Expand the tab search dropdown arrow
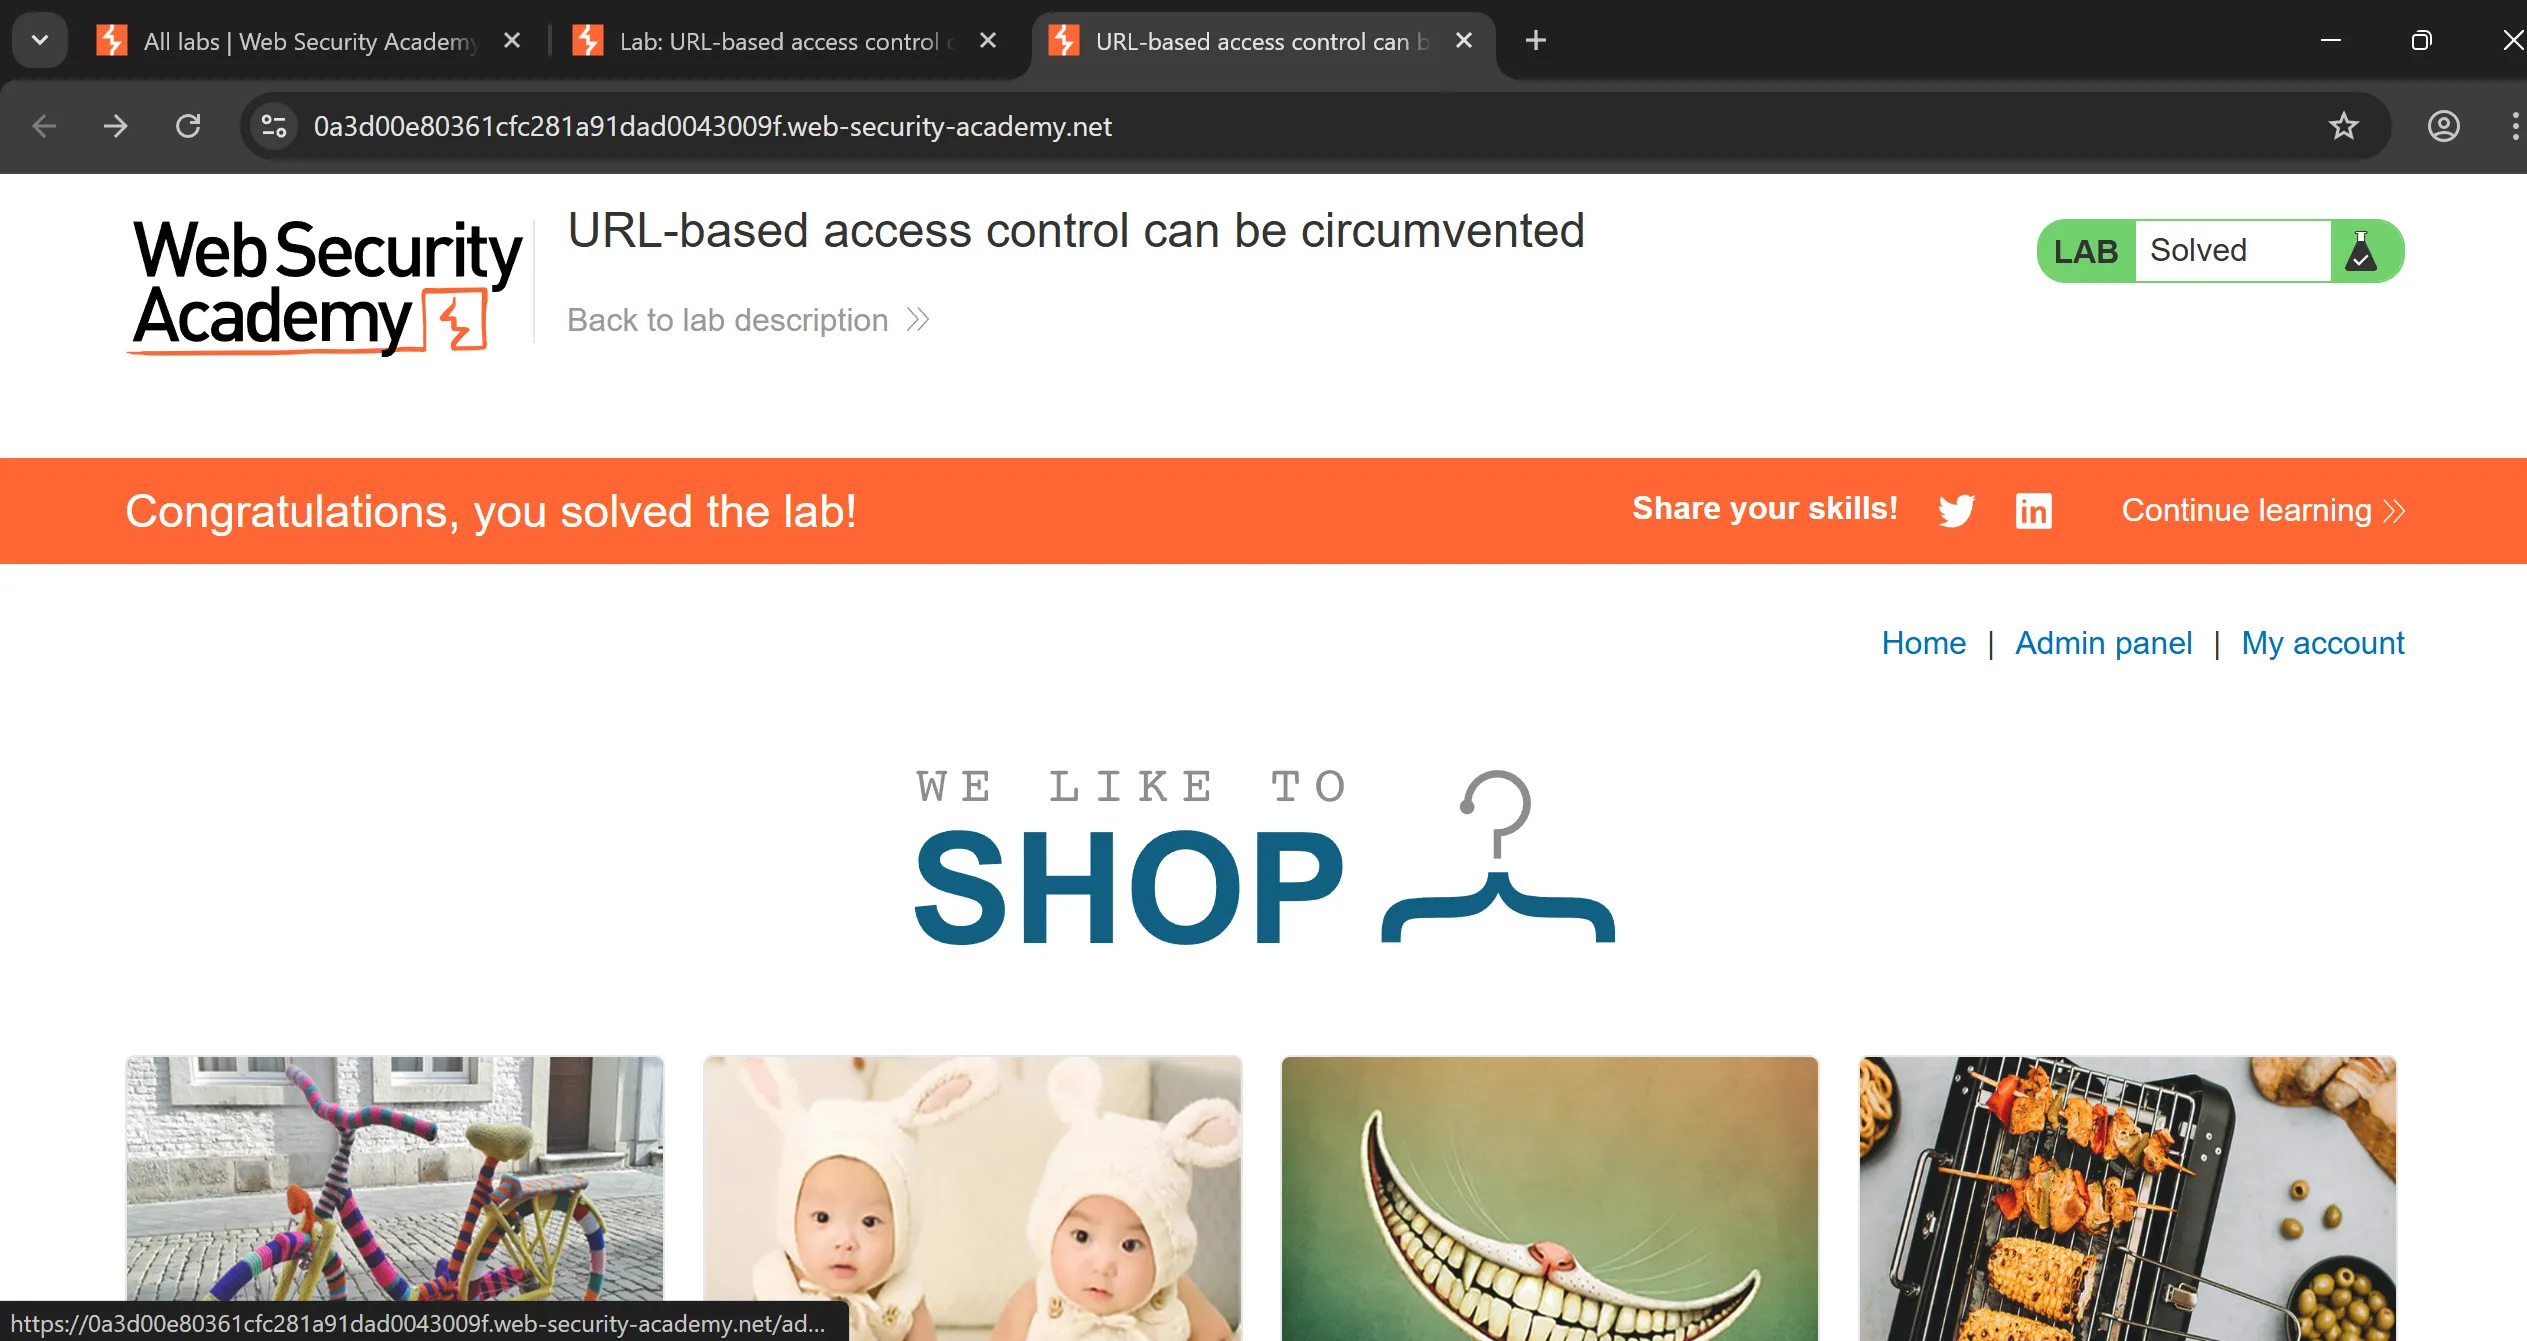Image resolution: width=2527 pixels, height=1341 pixels. click(40, 40)
